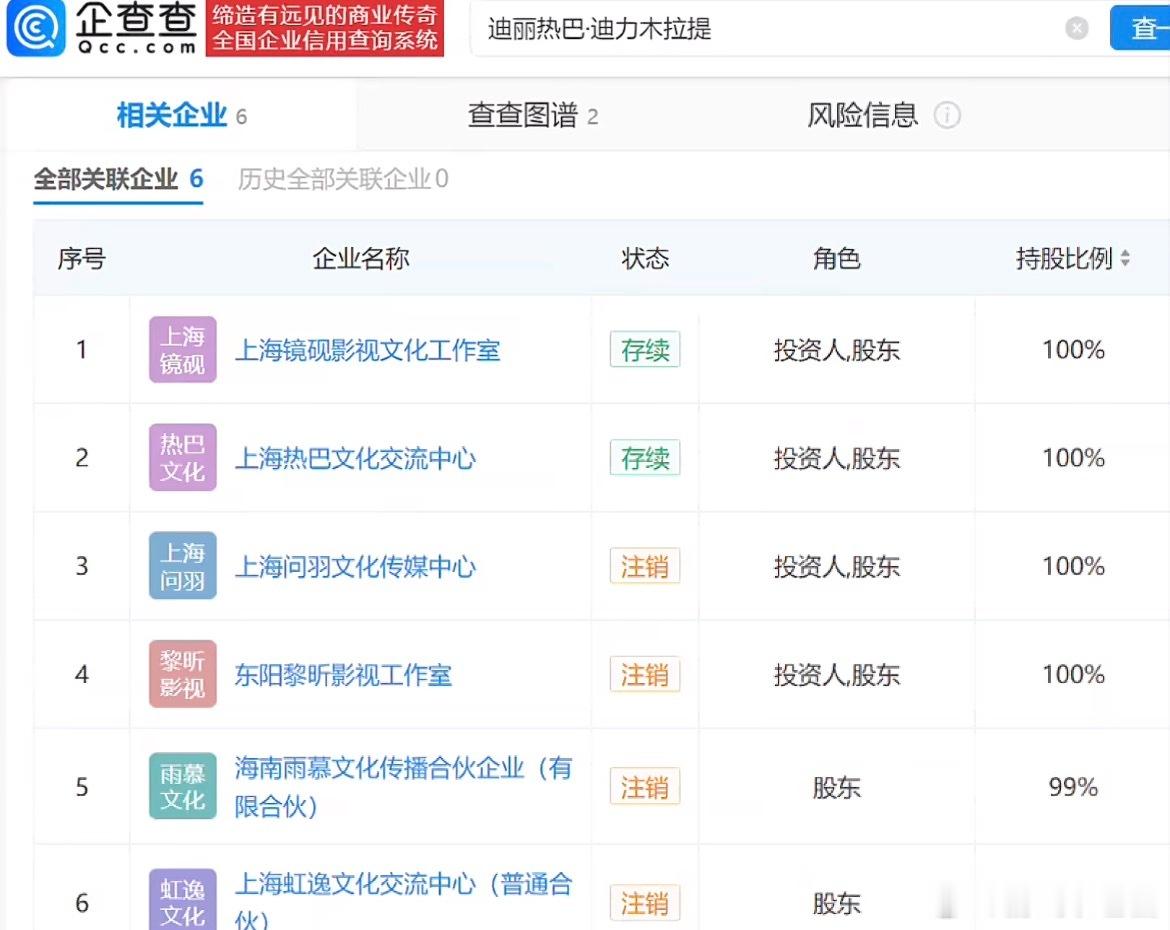Open the 风险信息 tab
Image resolution: width=1170 pixels, height=930 pixels.
863,115
